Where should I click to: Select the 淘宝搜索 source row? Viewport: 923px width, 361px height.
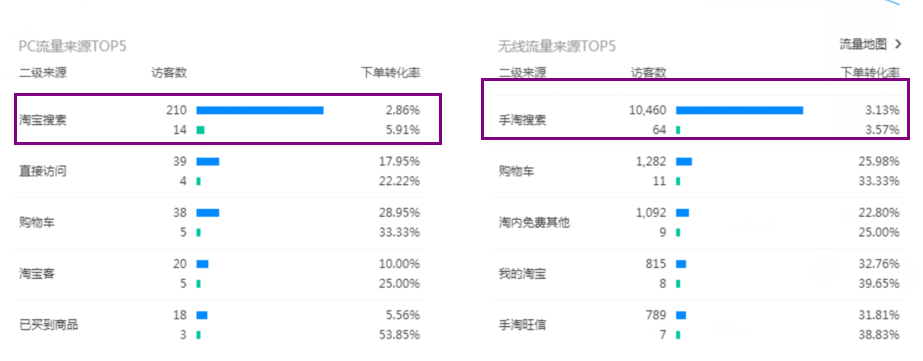[227, 118]
